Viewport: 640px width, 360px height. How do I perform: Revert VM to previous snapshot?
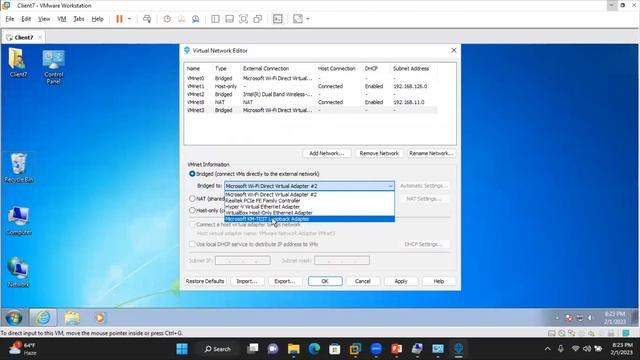(181, 19)
